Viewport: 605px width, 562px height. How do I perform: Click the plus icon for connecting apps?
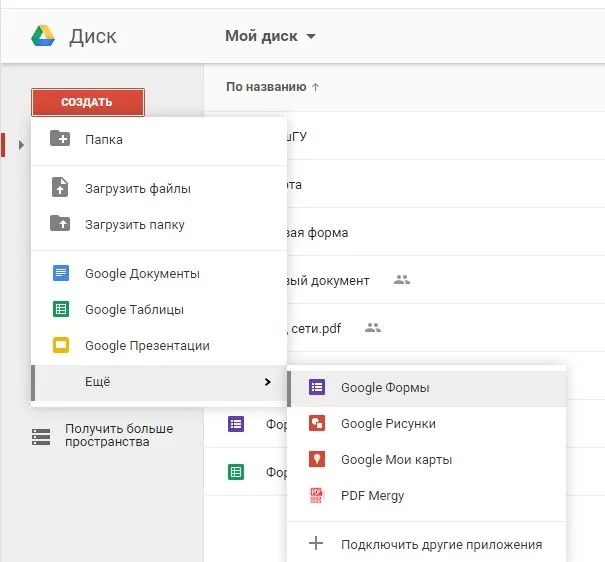[x=316, y=543]
